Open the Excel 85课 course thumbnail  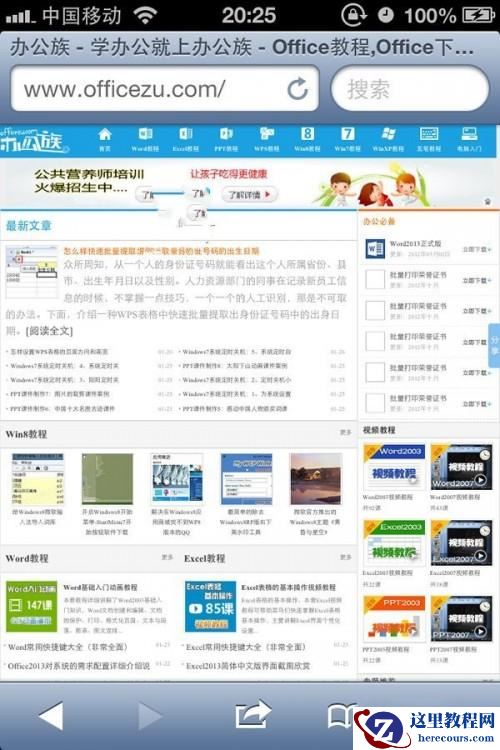click(x=211, y=606)
